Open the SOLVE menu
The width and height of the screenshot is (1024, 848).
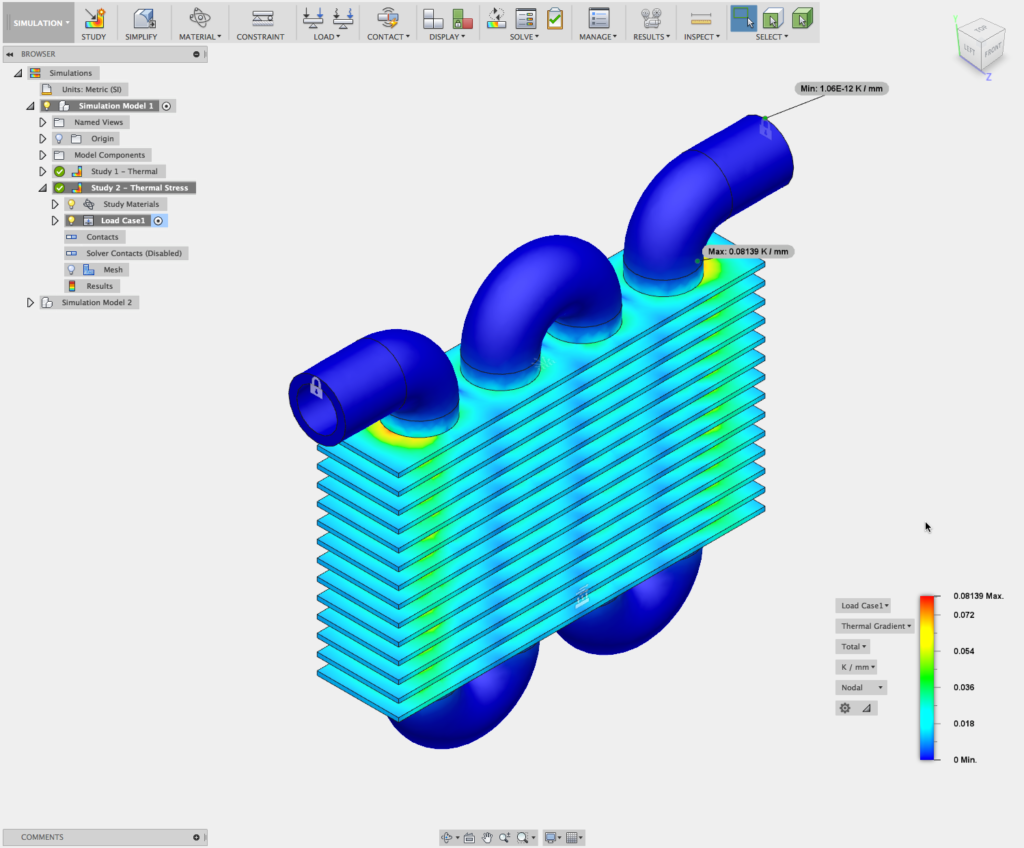pos(524,37)
